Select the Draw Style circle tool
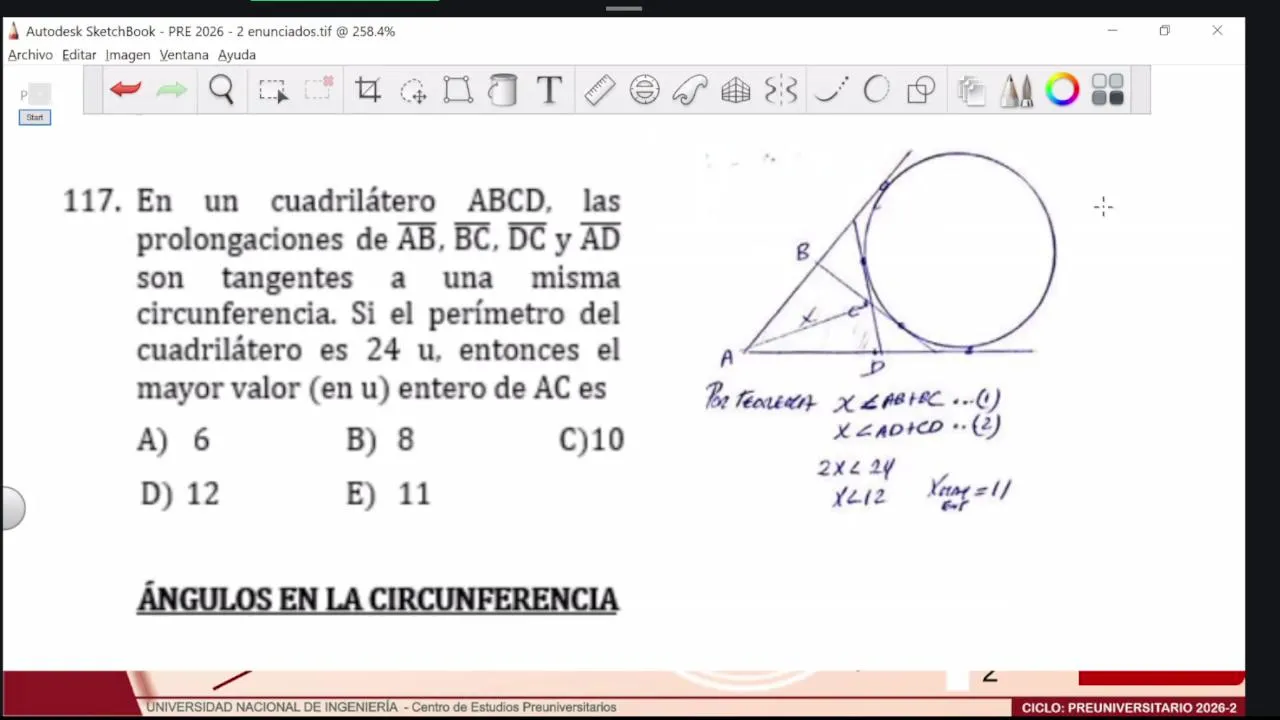Image resolution: width=1280 pixels, height=720 pixels. [x=876, y=90]
